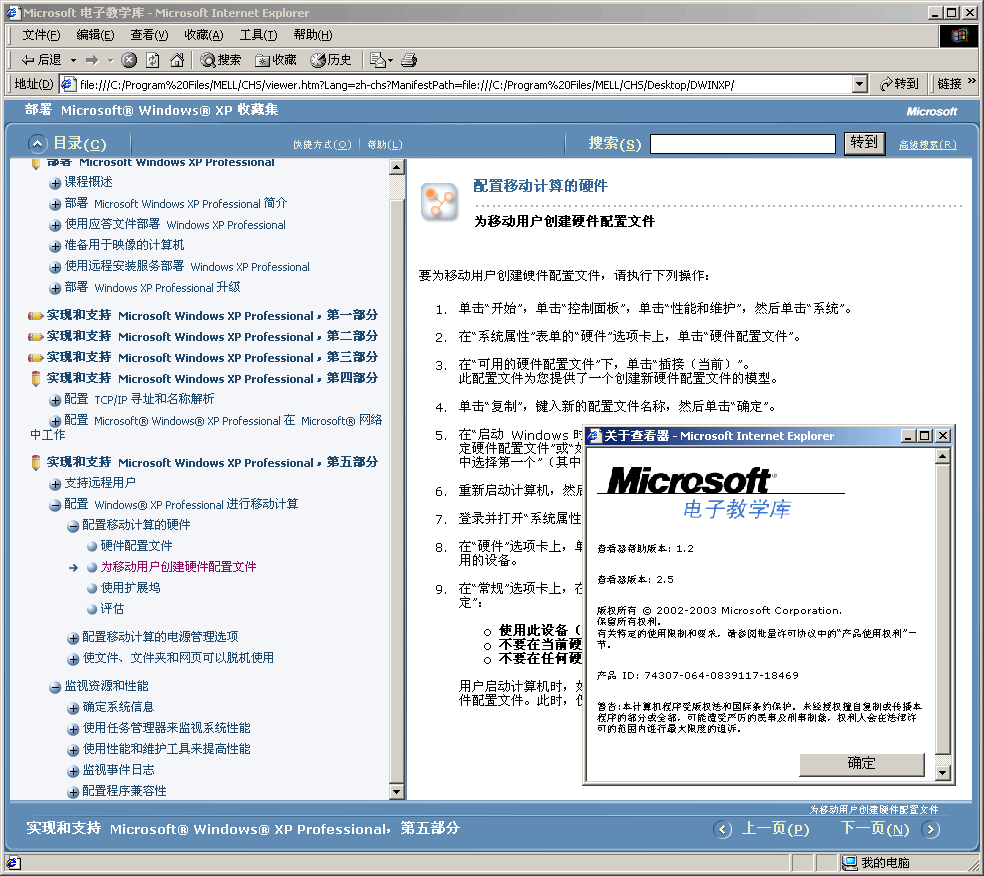Open the 搜索 toolbar button
Viewport: 984px width, 876px height.
click(220, 60)
